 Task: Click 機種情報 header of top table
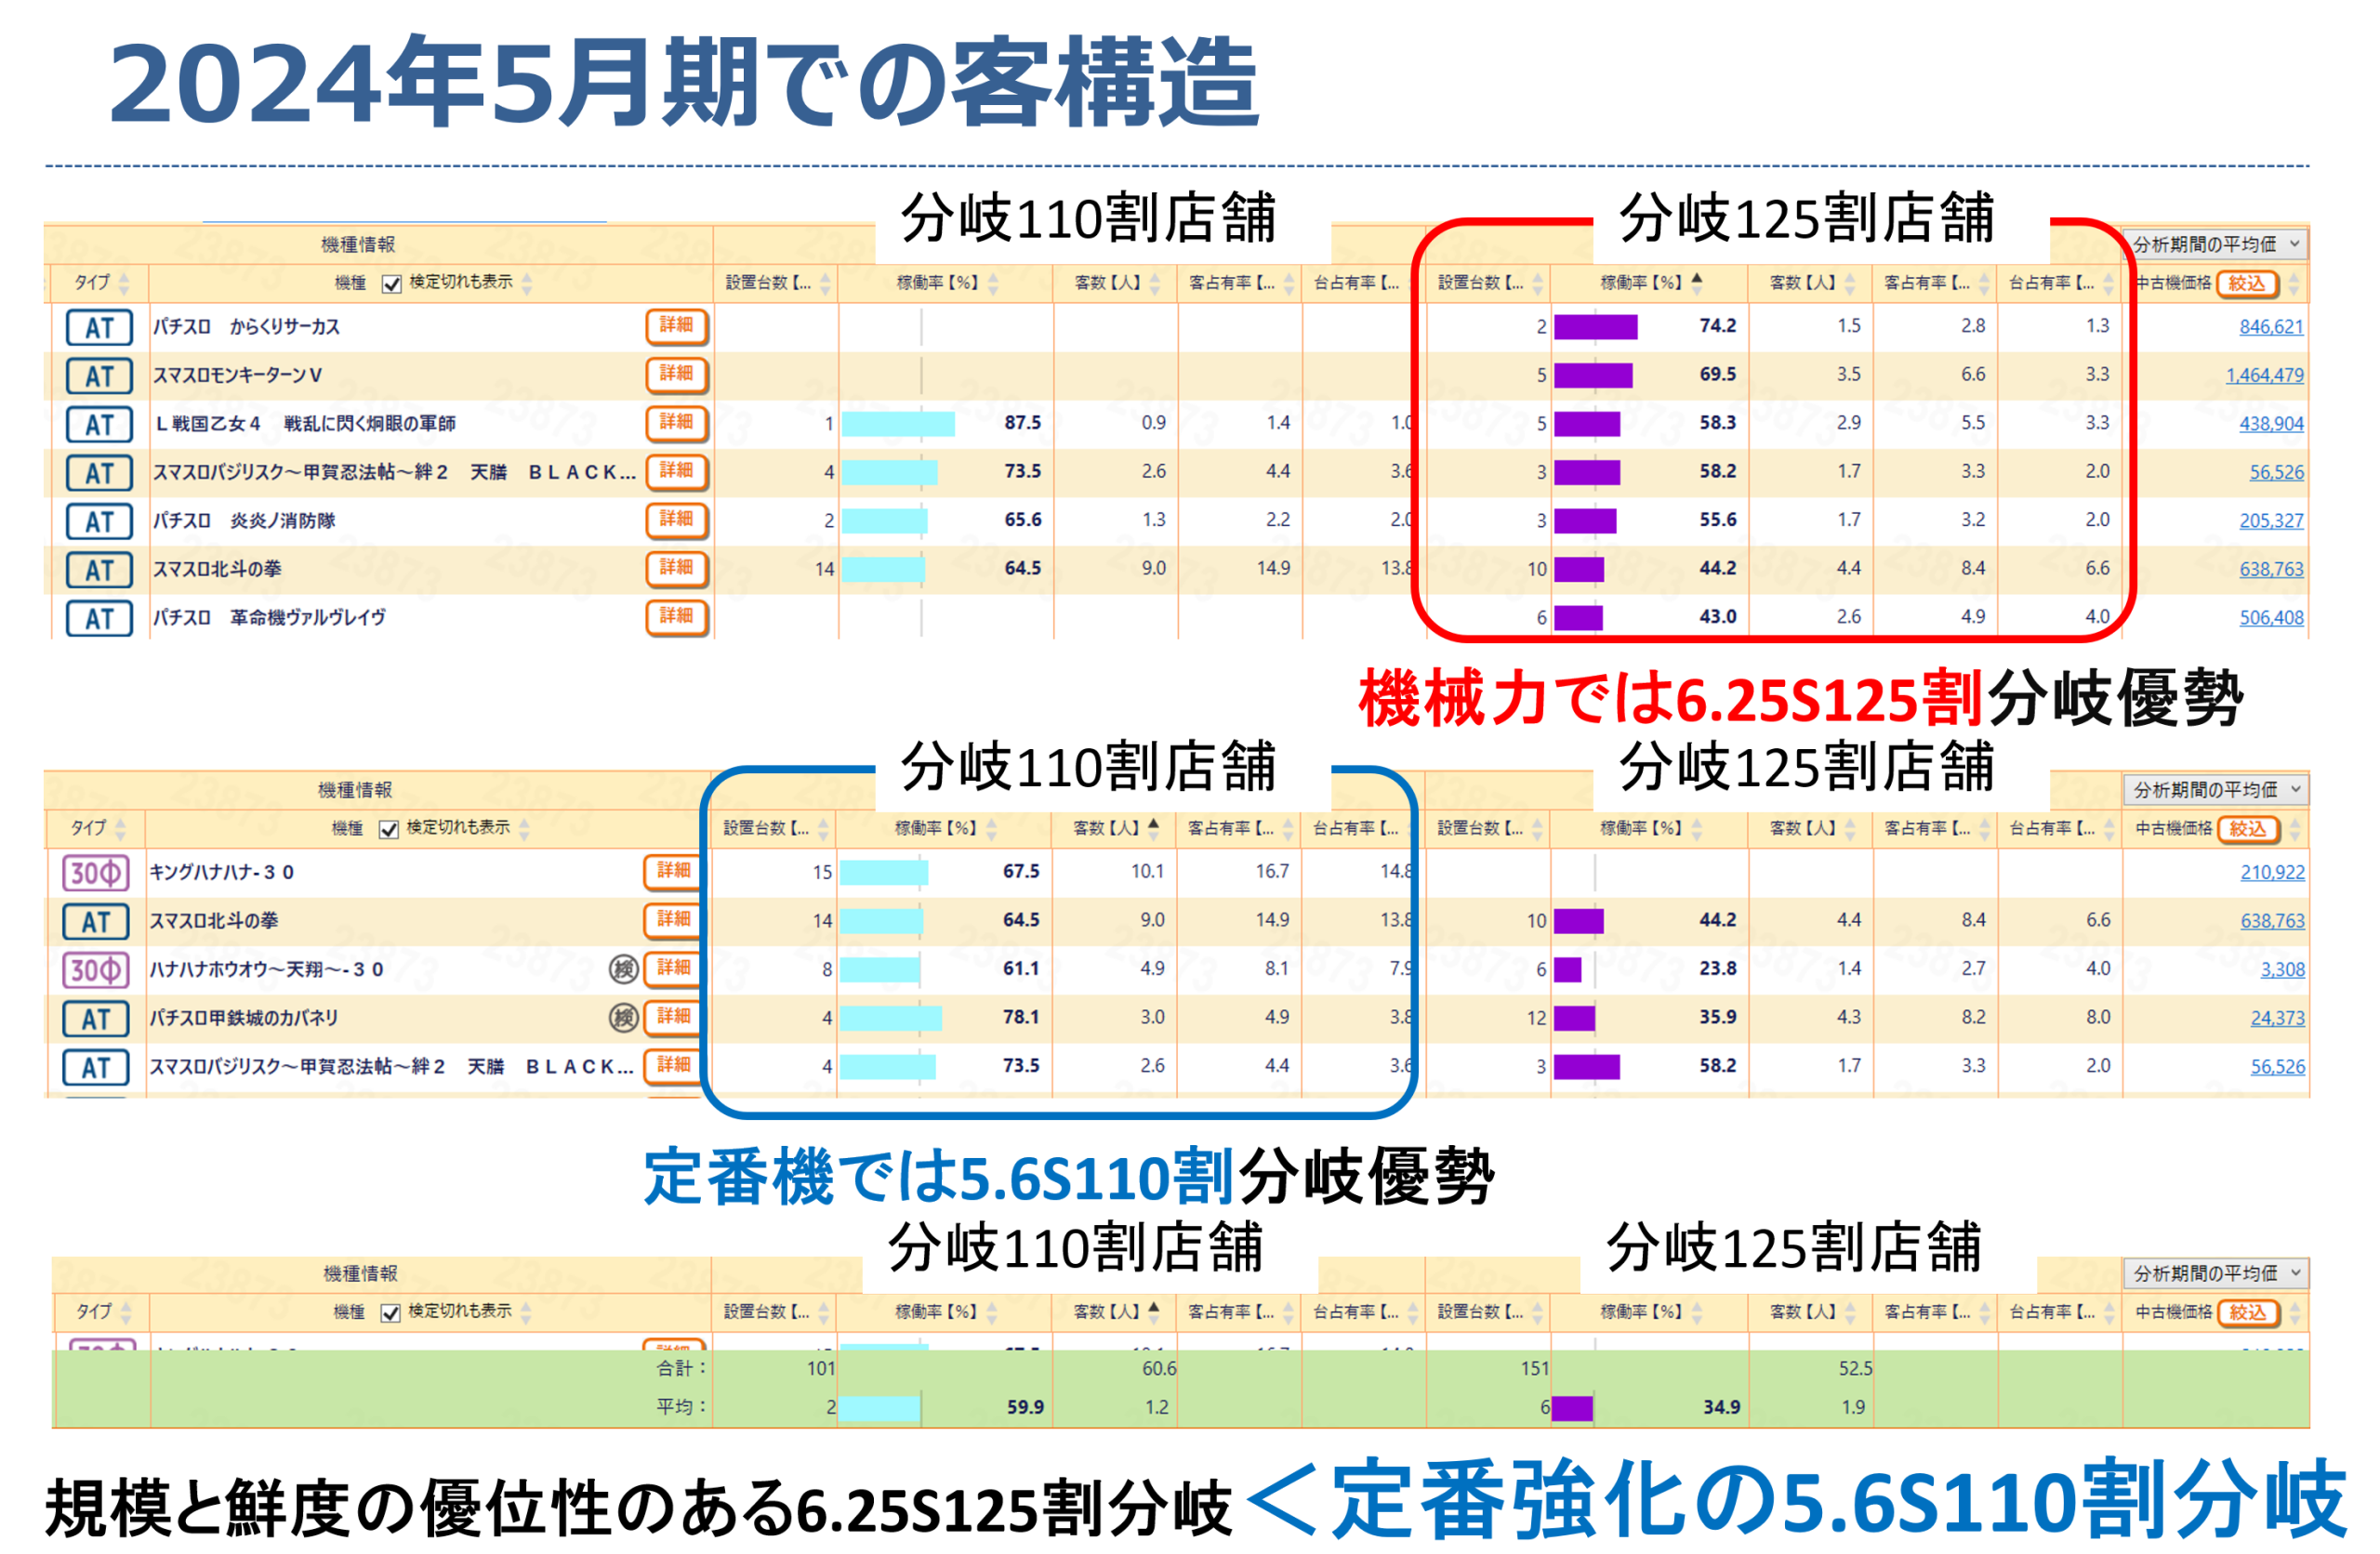pos(358,245)
